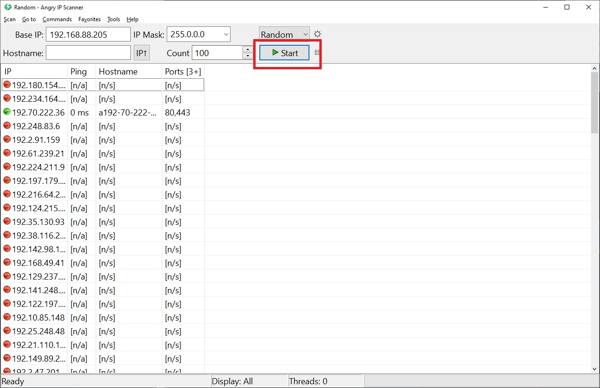The width and height of the screenshot is (600, 388).
Task: Click the a192-70-222-... hostname cell
Action: pos(127,112)
